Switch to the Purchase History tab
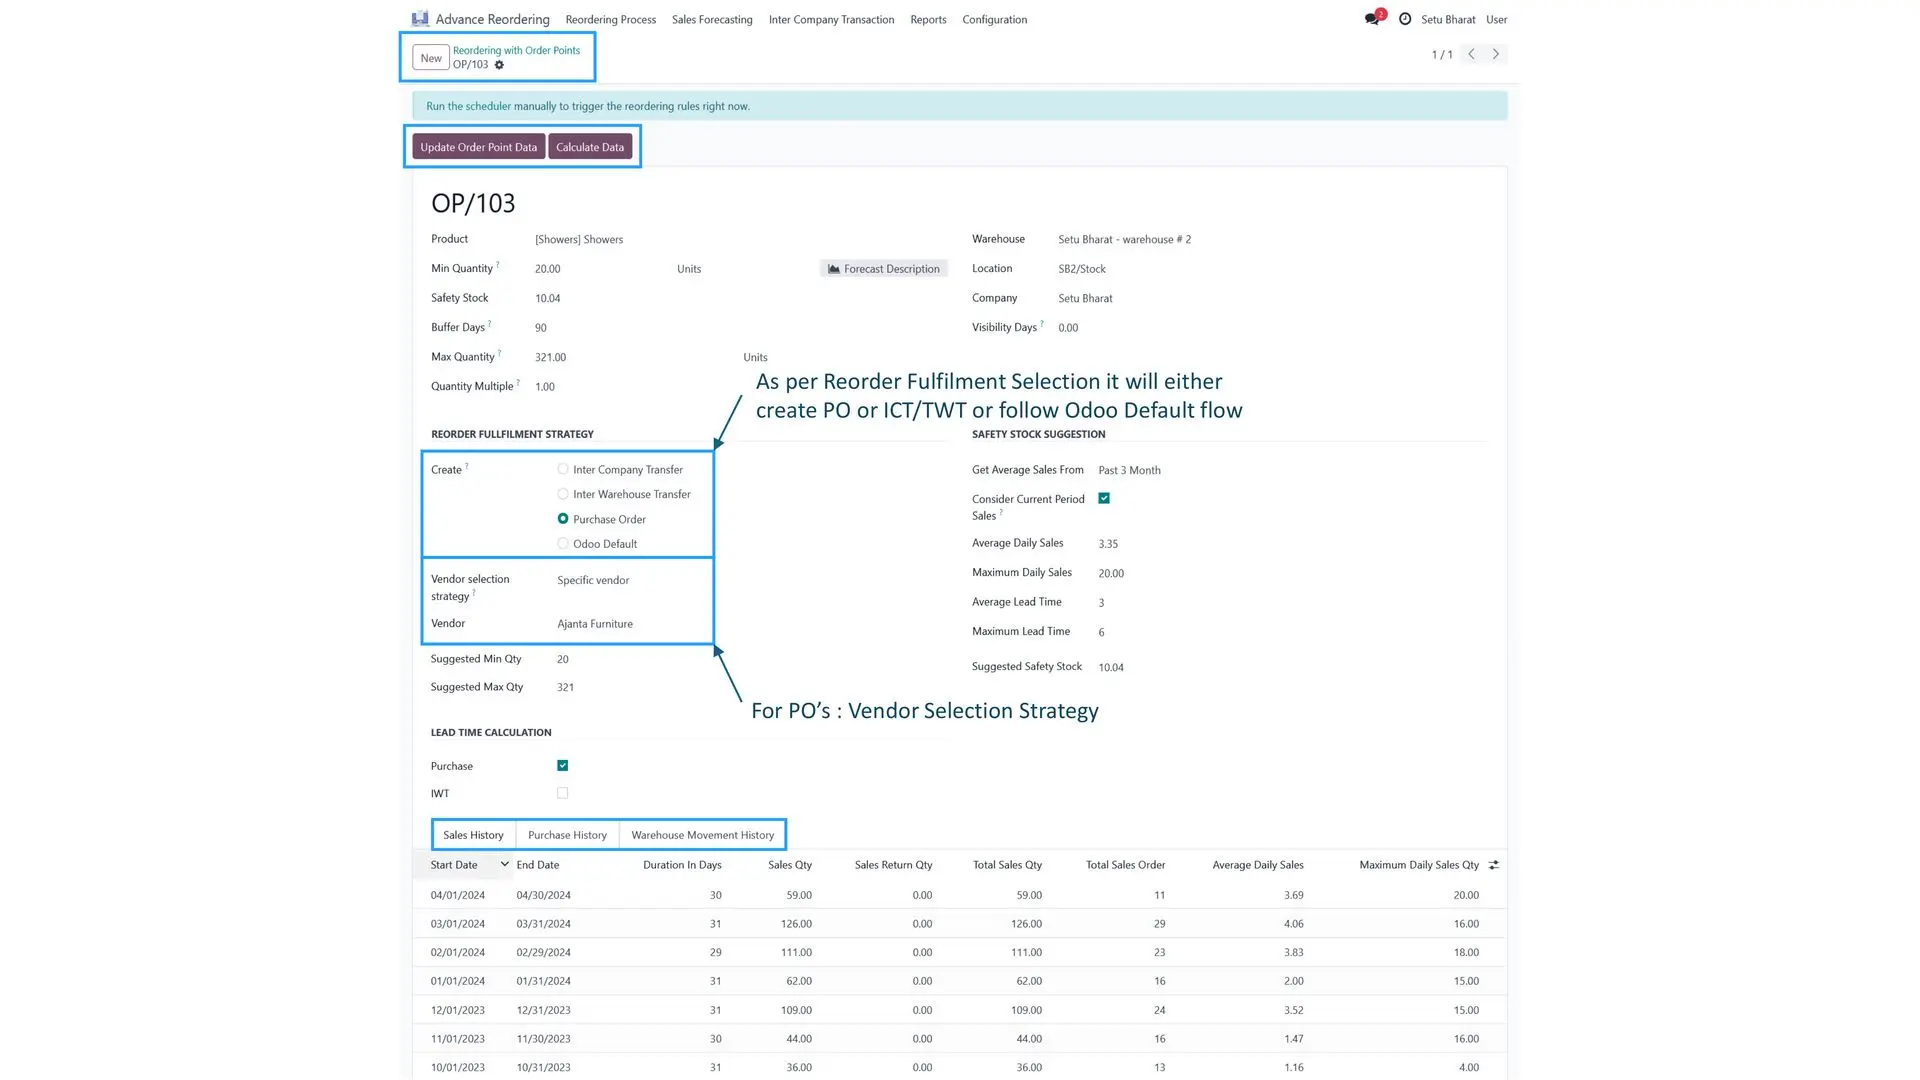 567,835
